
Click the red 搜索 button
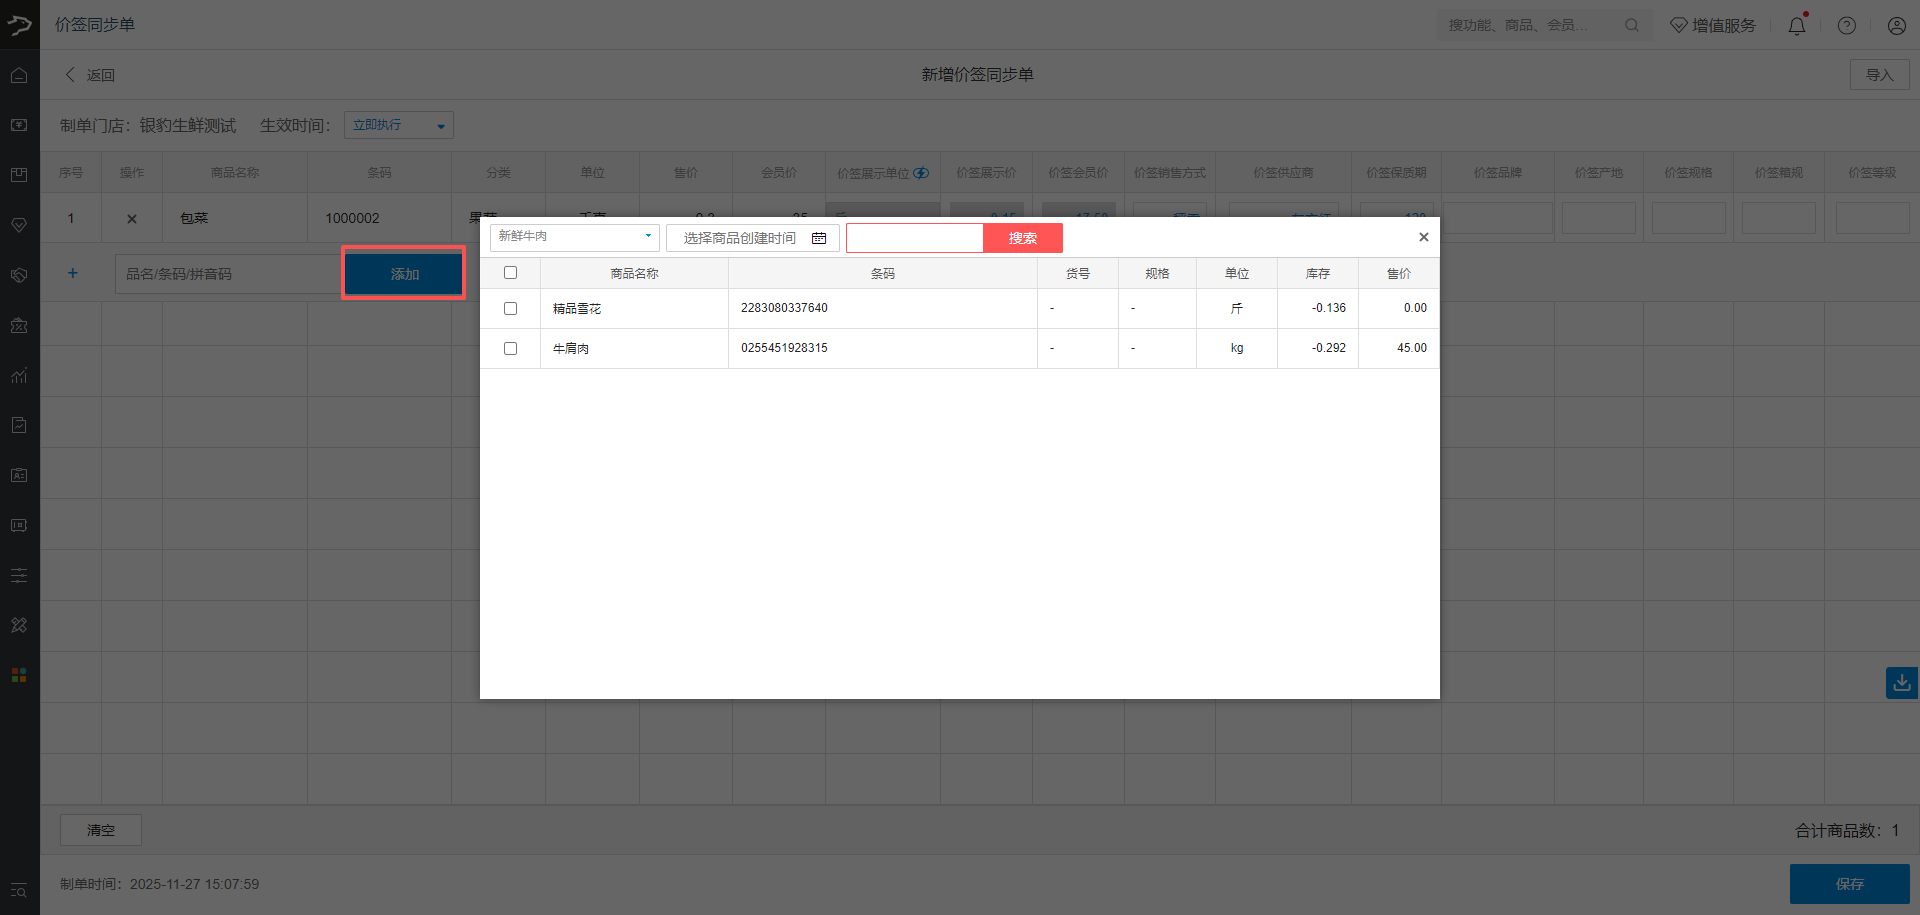[x=1022, y=238]
